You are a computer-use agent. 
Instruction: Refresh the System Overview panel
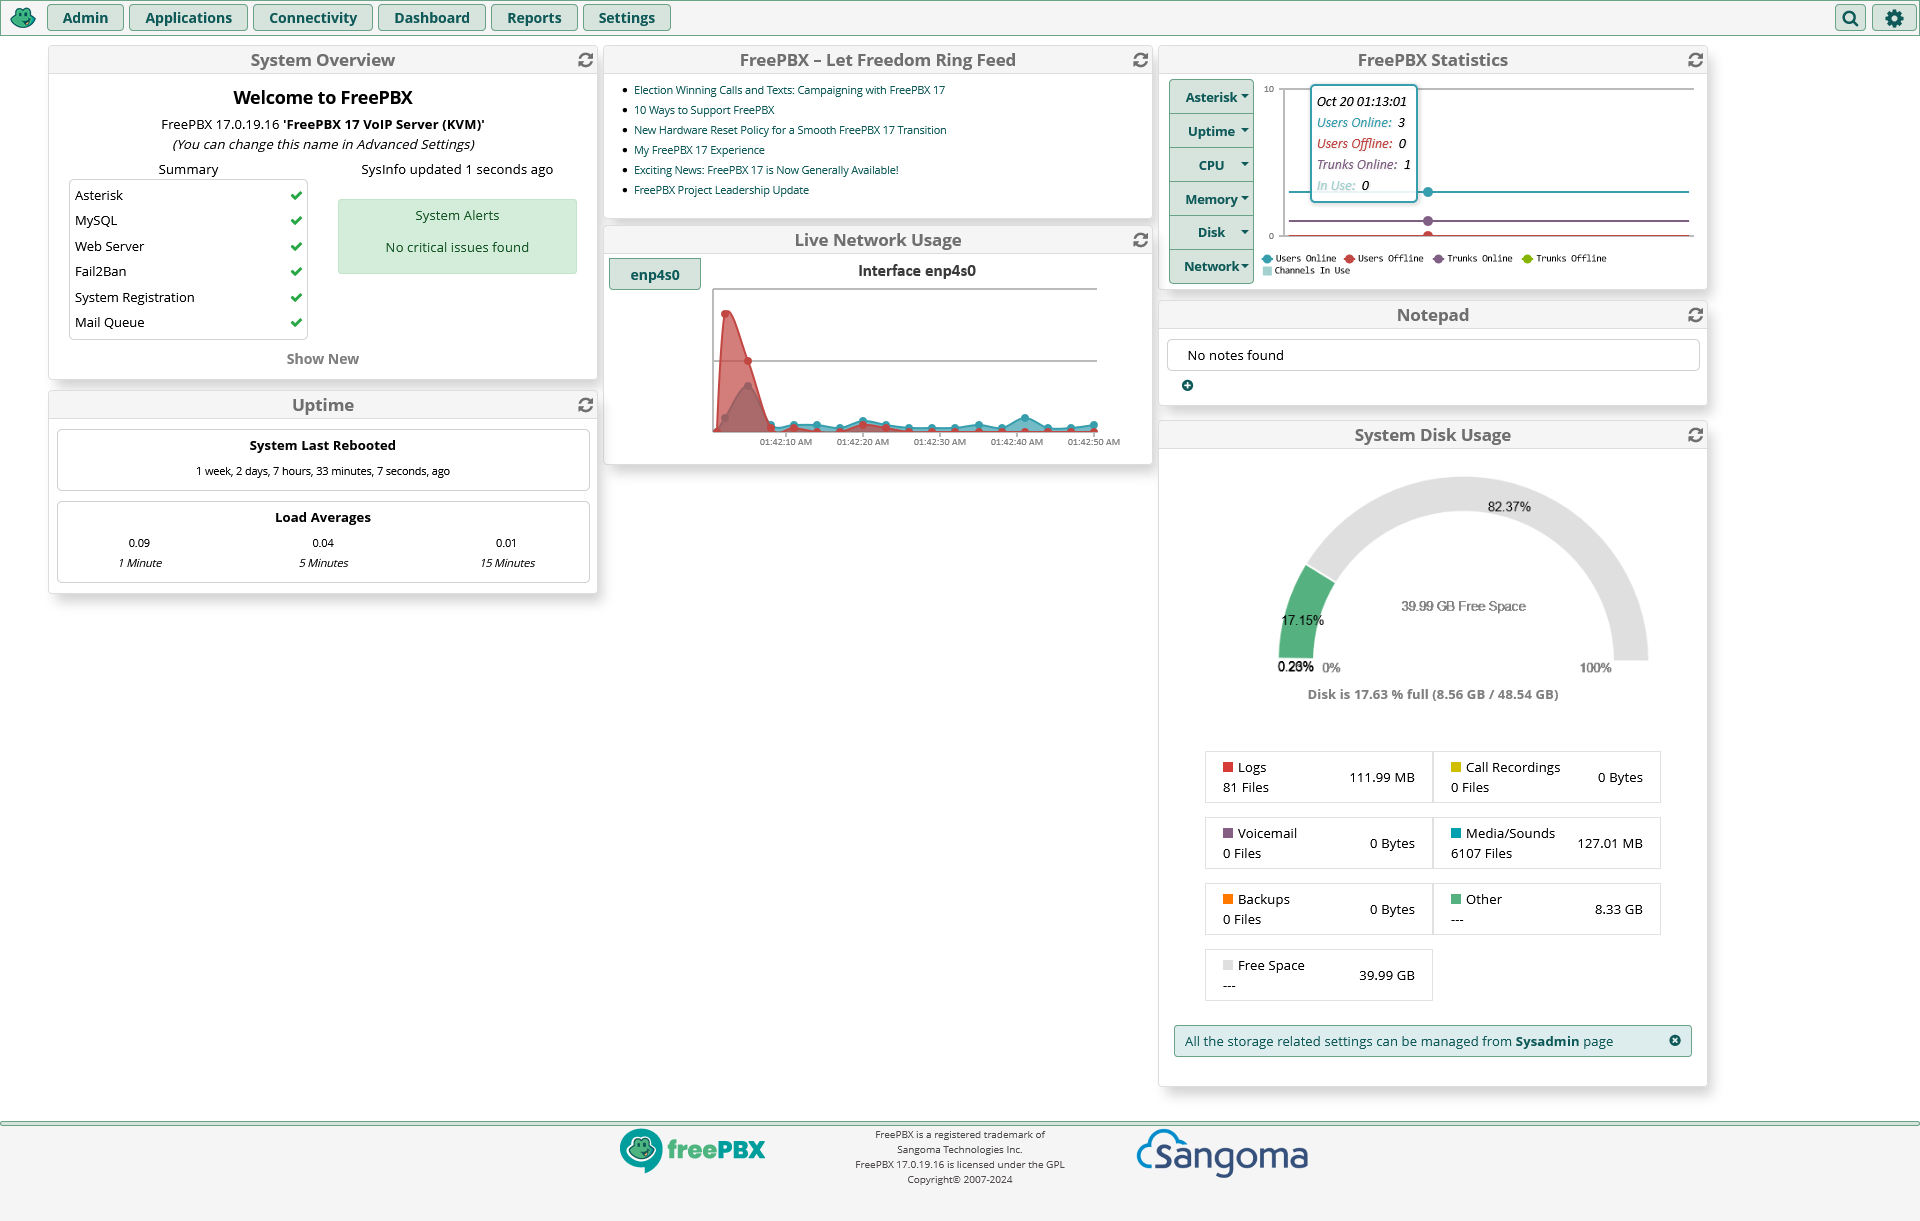pos(585,60)
